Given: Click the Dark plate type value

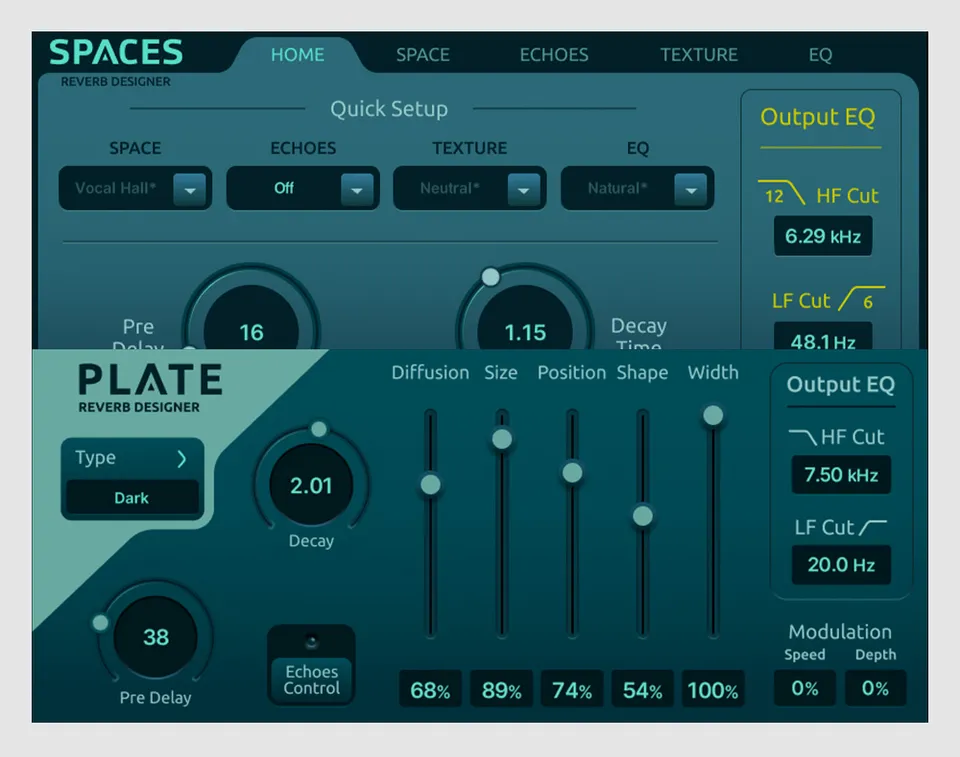Looking at the screenshot, I should tap(132, 497).
